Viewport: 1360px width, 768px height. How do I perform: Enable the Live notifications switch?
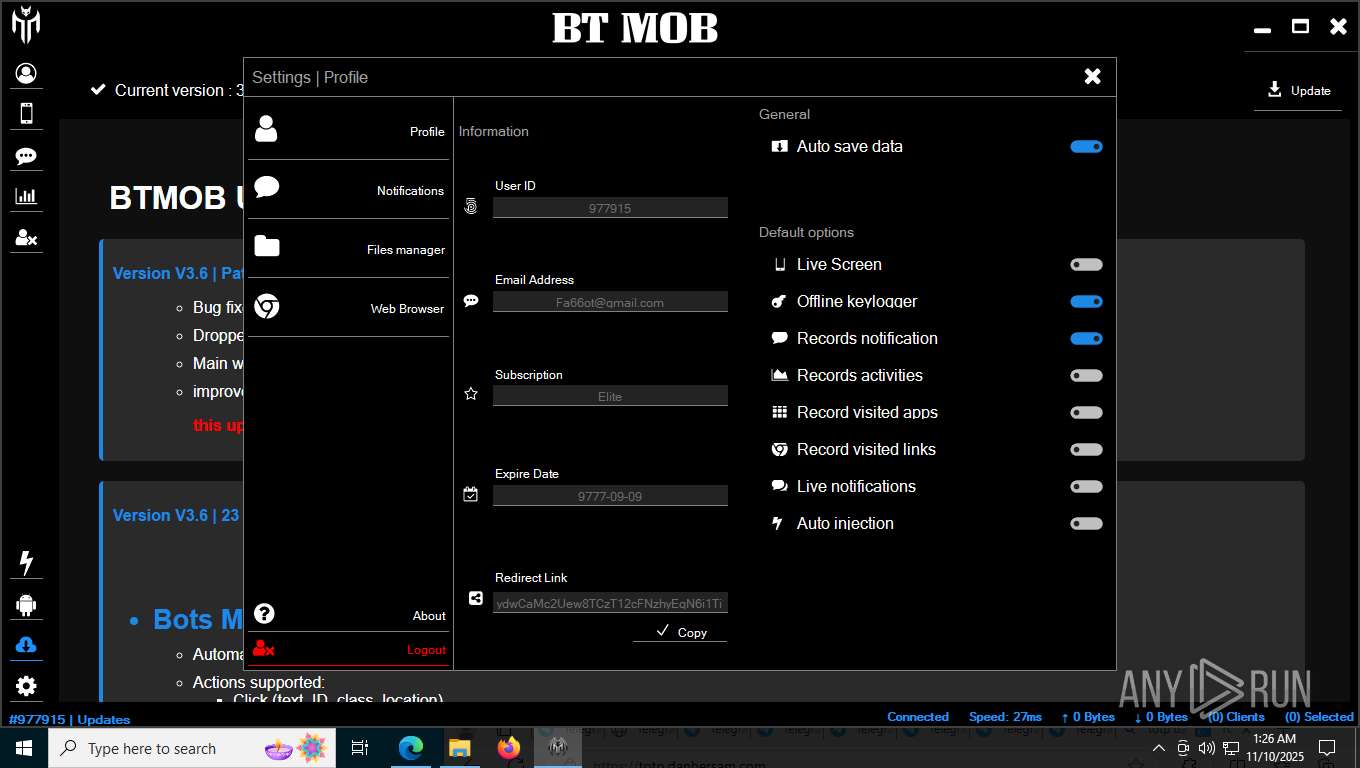pos(1086,486)
